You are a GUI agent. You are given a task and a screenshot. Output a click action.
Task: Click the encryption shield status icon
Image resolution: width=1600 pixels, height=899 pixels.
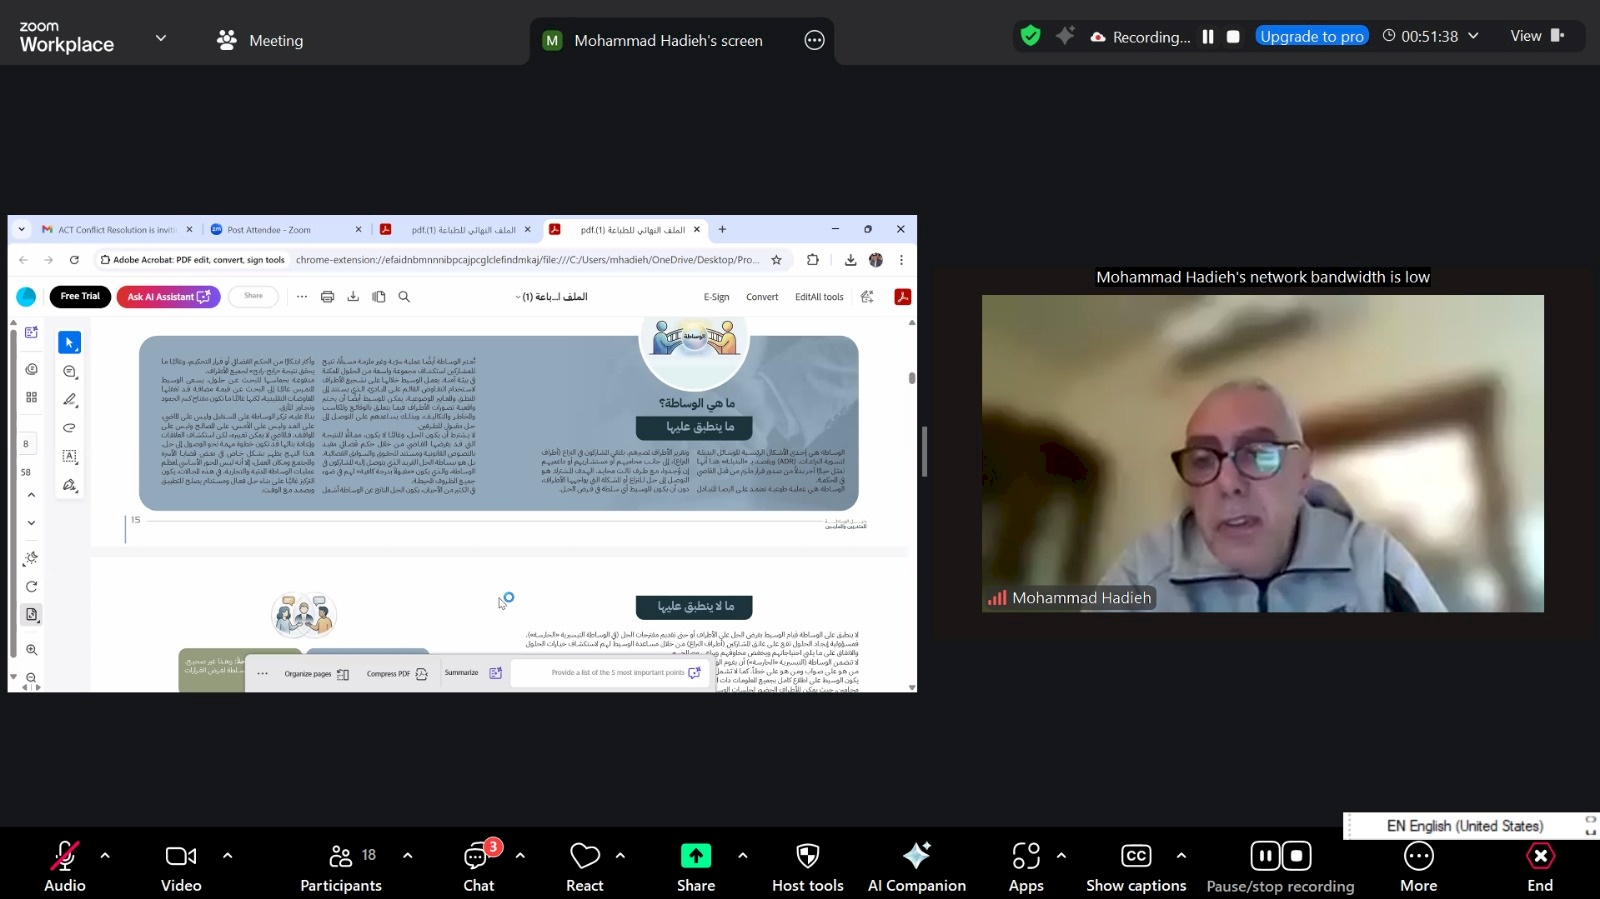point(1030,36)
